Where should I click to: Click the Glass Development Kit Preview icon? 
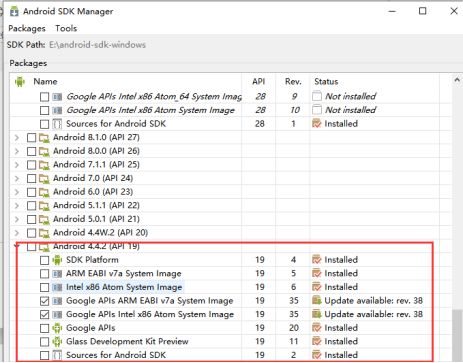click(x=57, y=342)
